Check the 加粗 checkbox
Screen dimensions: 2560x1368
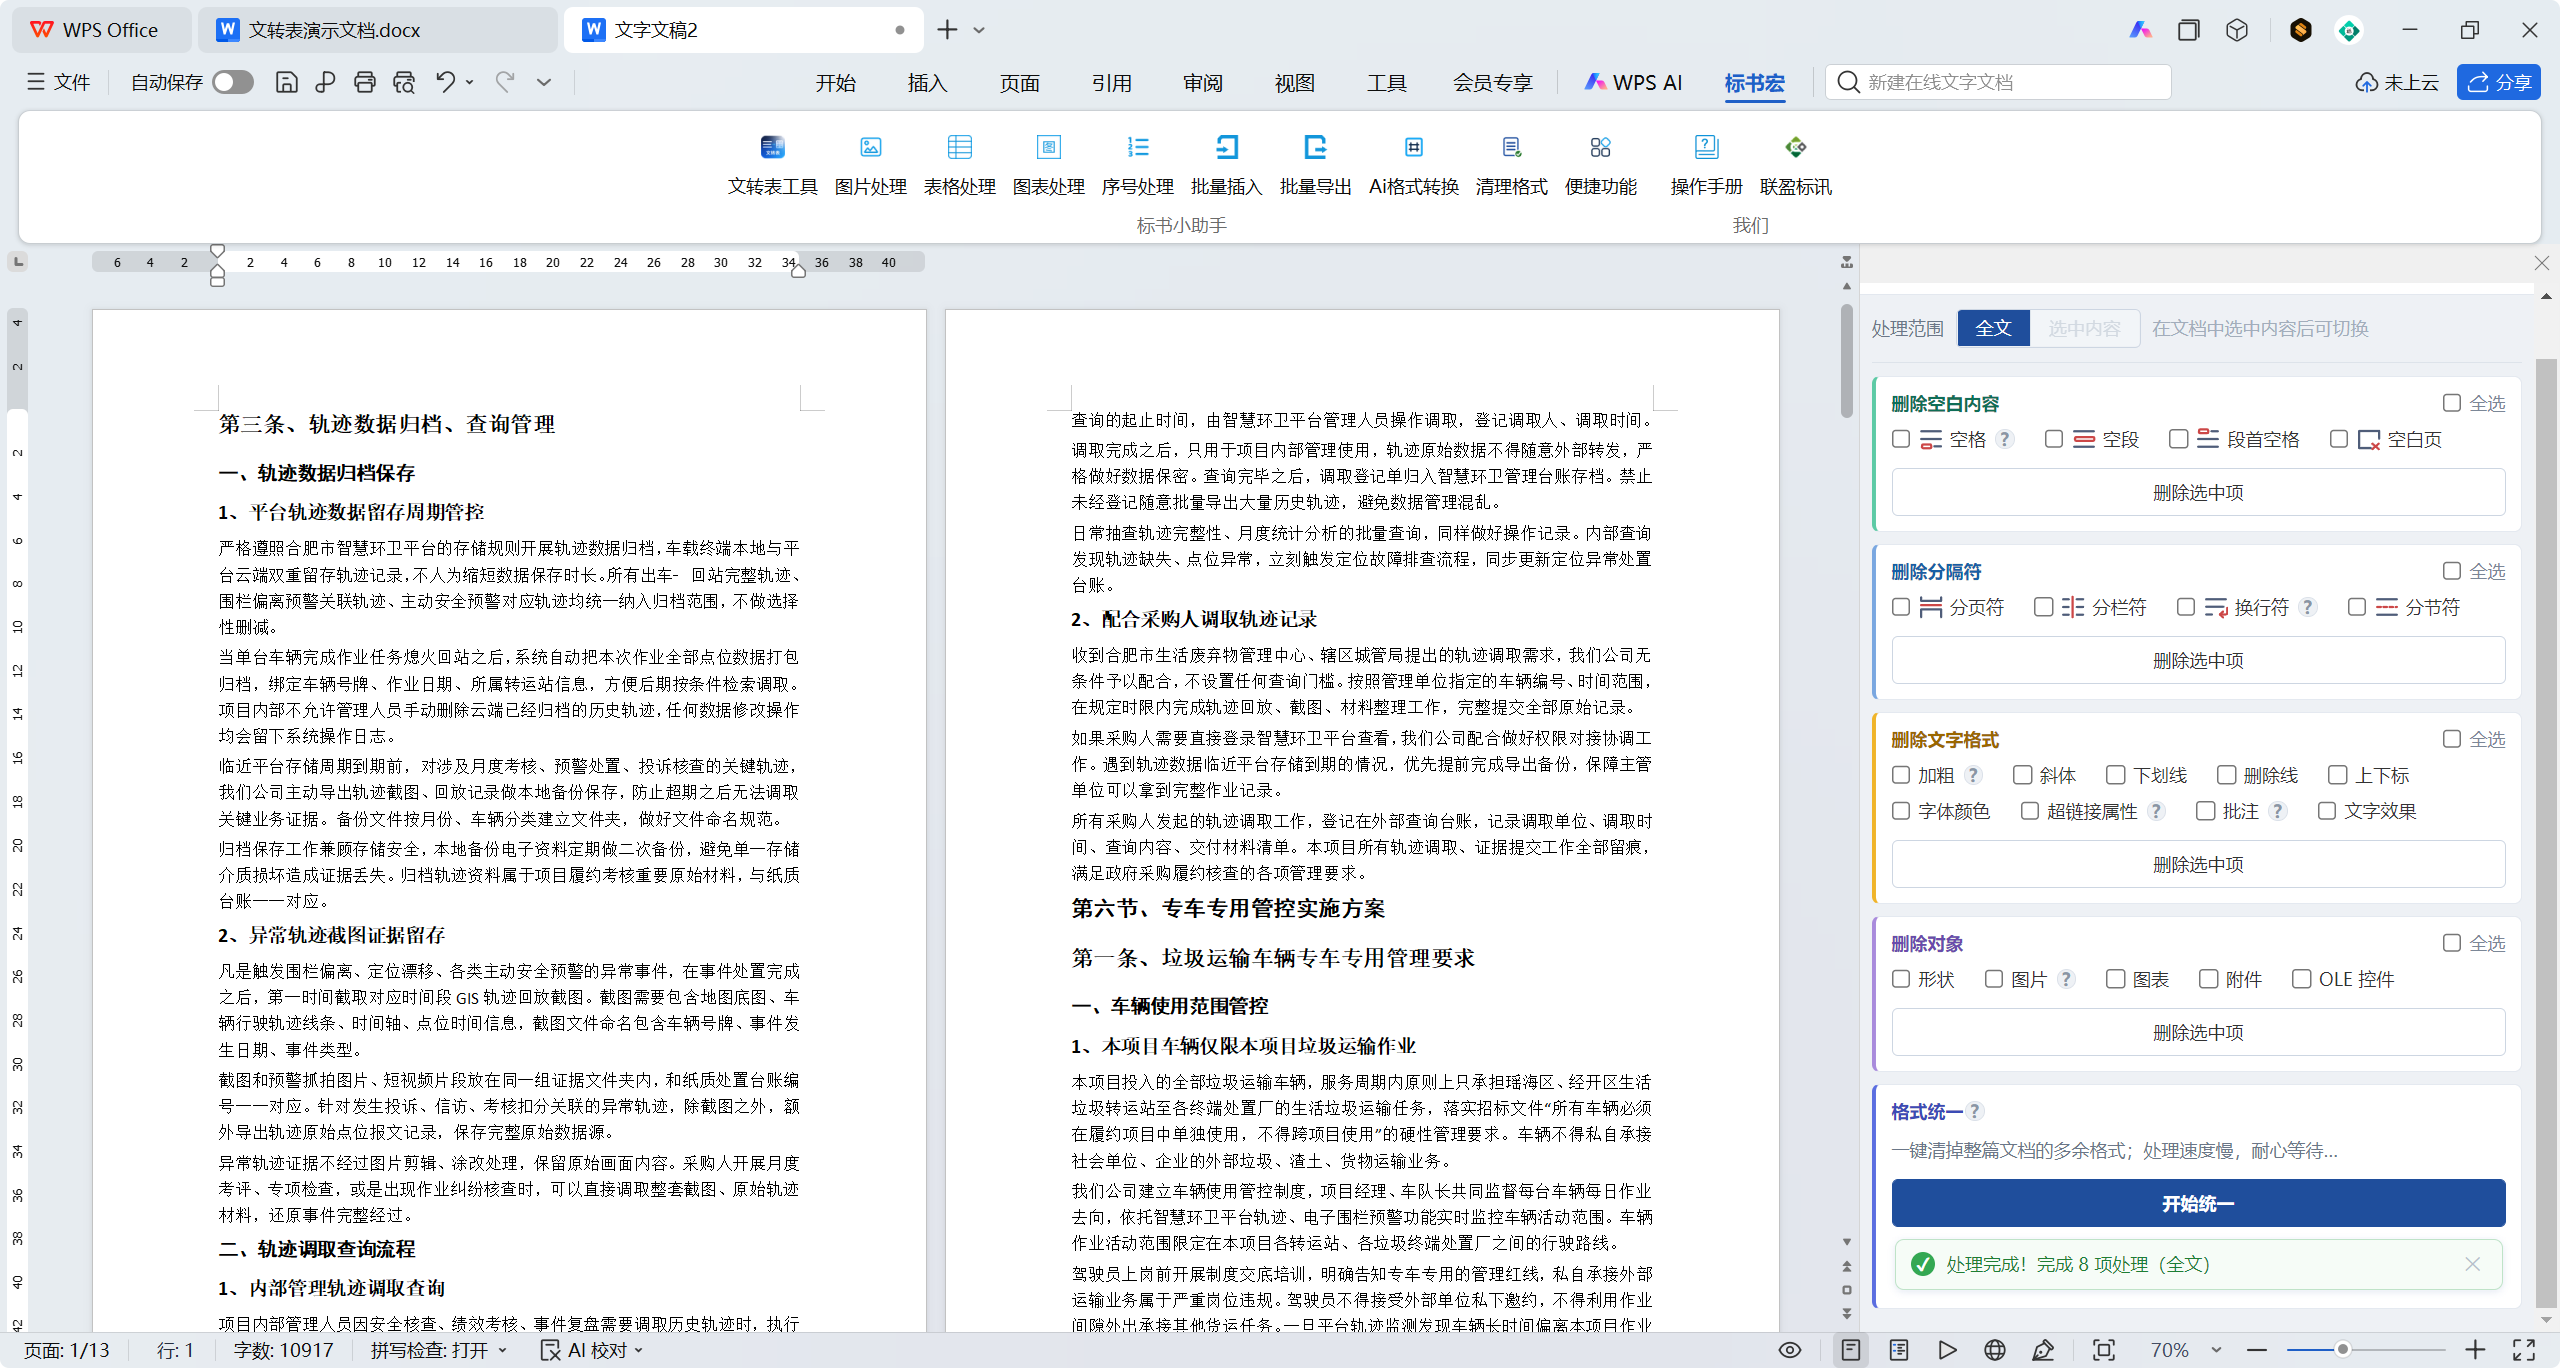pos(1901,775)
